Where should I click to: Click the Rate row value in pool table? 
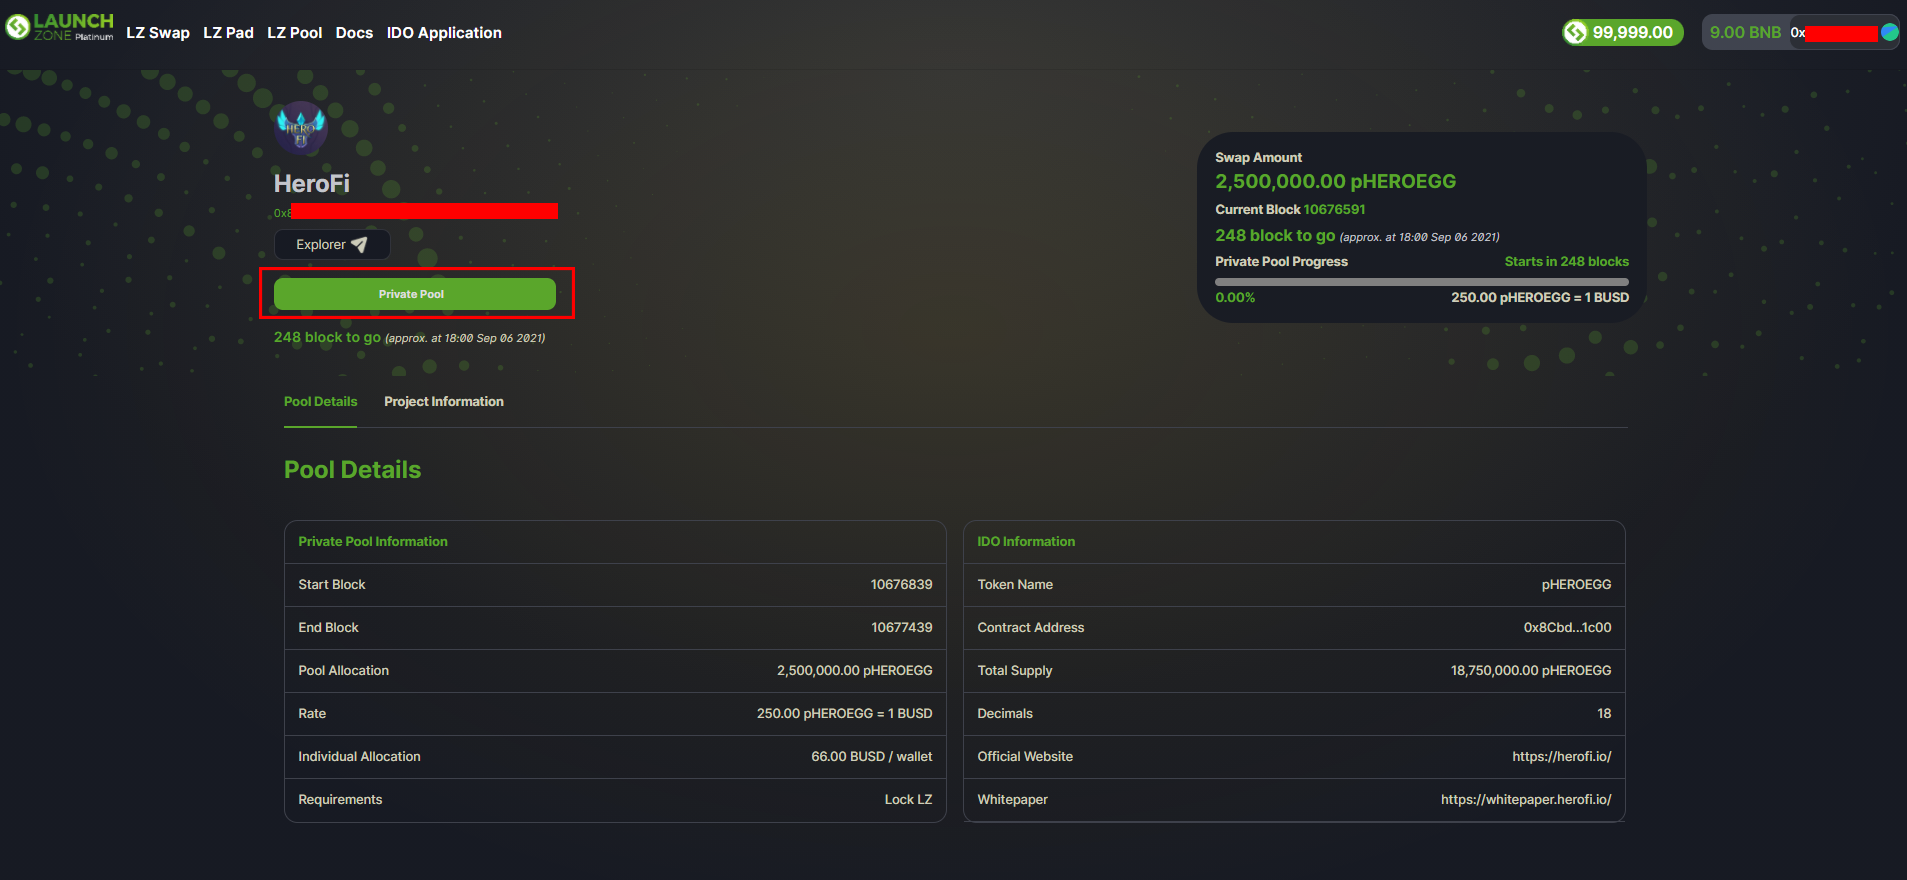point(844,713)
